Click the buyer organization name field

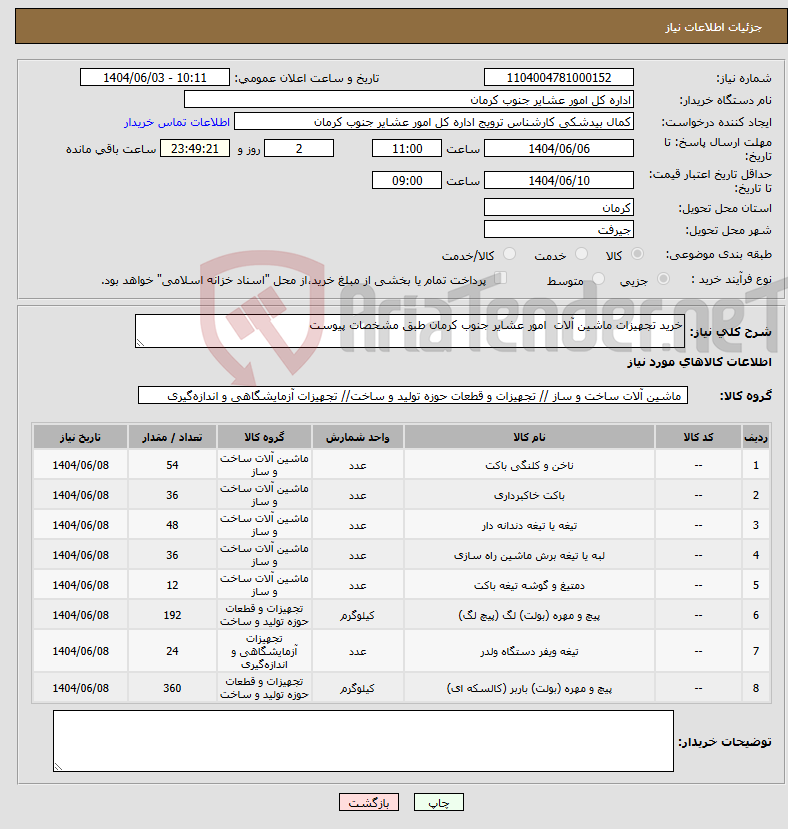click(x=408, y=99)
